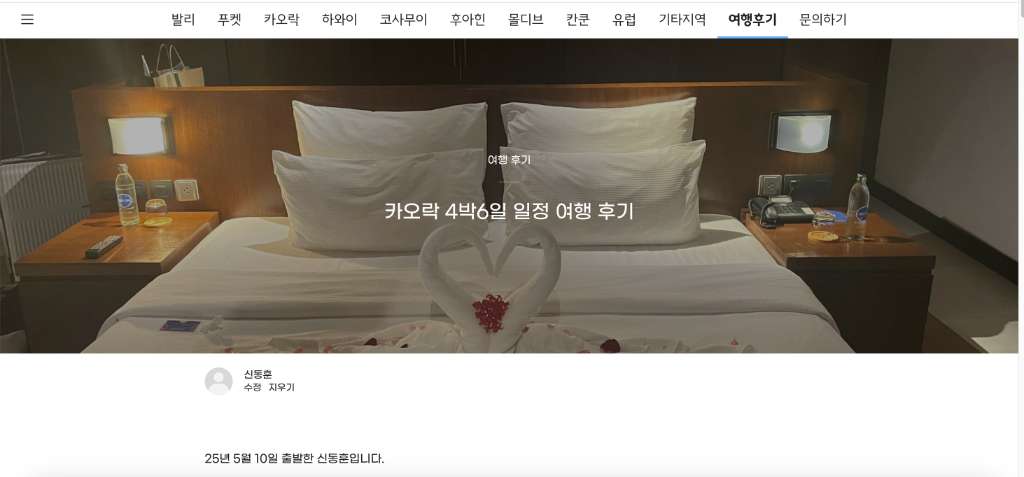Viewport: 1024px width, 477px height.
Task: Open the 문의하기 page
Action: click(823, 20)
